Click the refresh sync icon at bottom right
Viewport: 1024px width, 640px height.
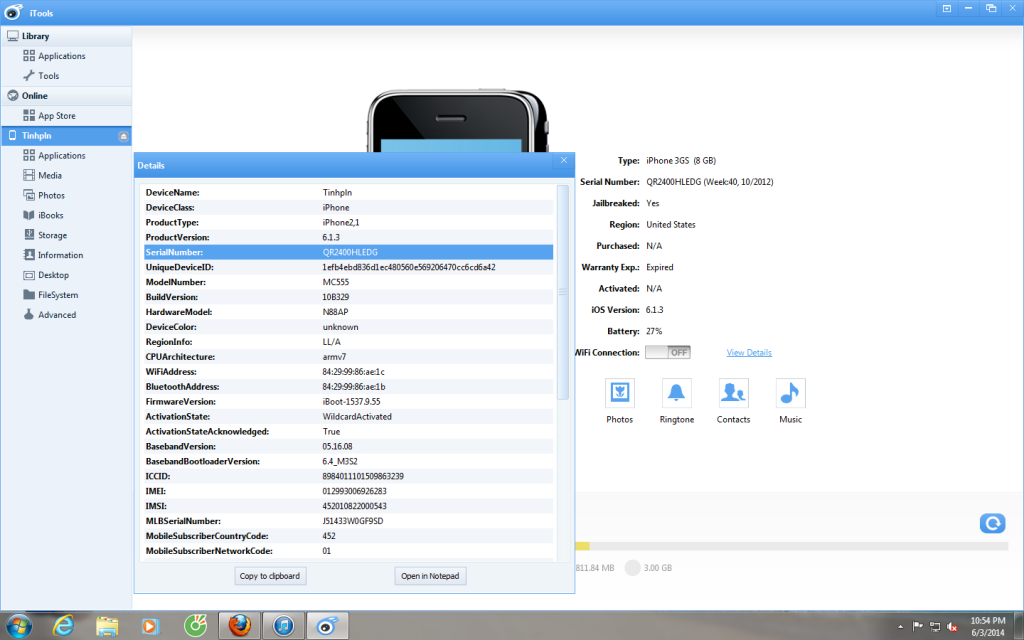point(992,523)
